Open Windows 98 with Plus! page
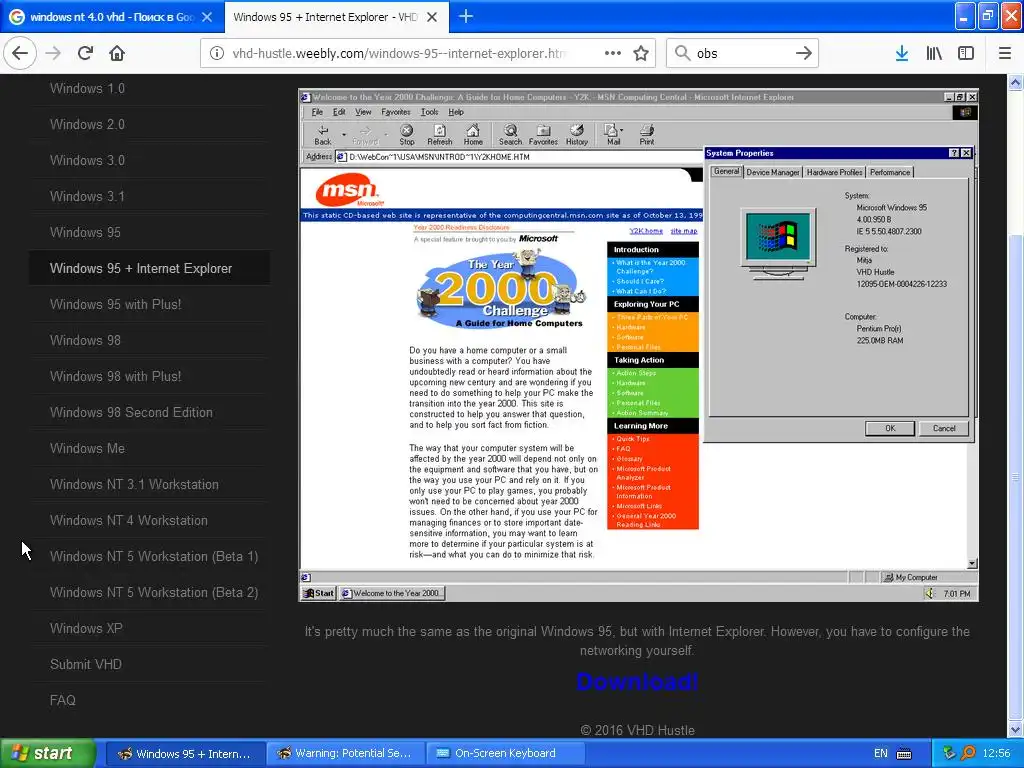 [116, 376]
